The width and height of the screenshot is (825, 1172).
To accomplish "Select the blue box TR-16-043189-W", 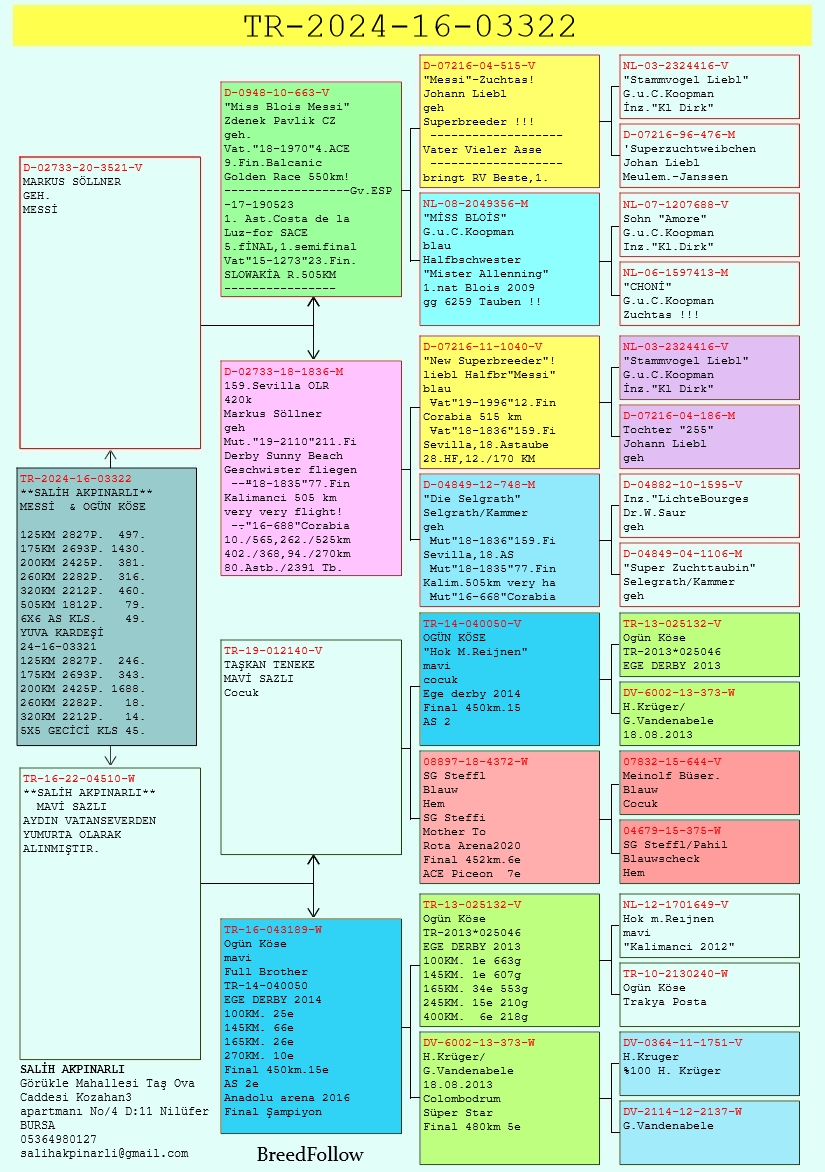I will [x=311, y=1026].
